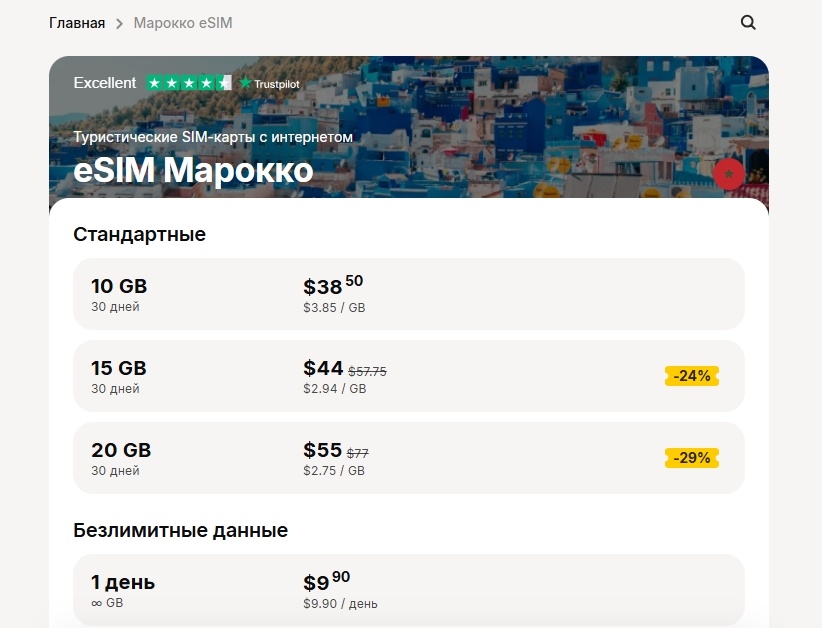
Task: Click the Стандартные section heading
Action: click(x=140, y=234)
